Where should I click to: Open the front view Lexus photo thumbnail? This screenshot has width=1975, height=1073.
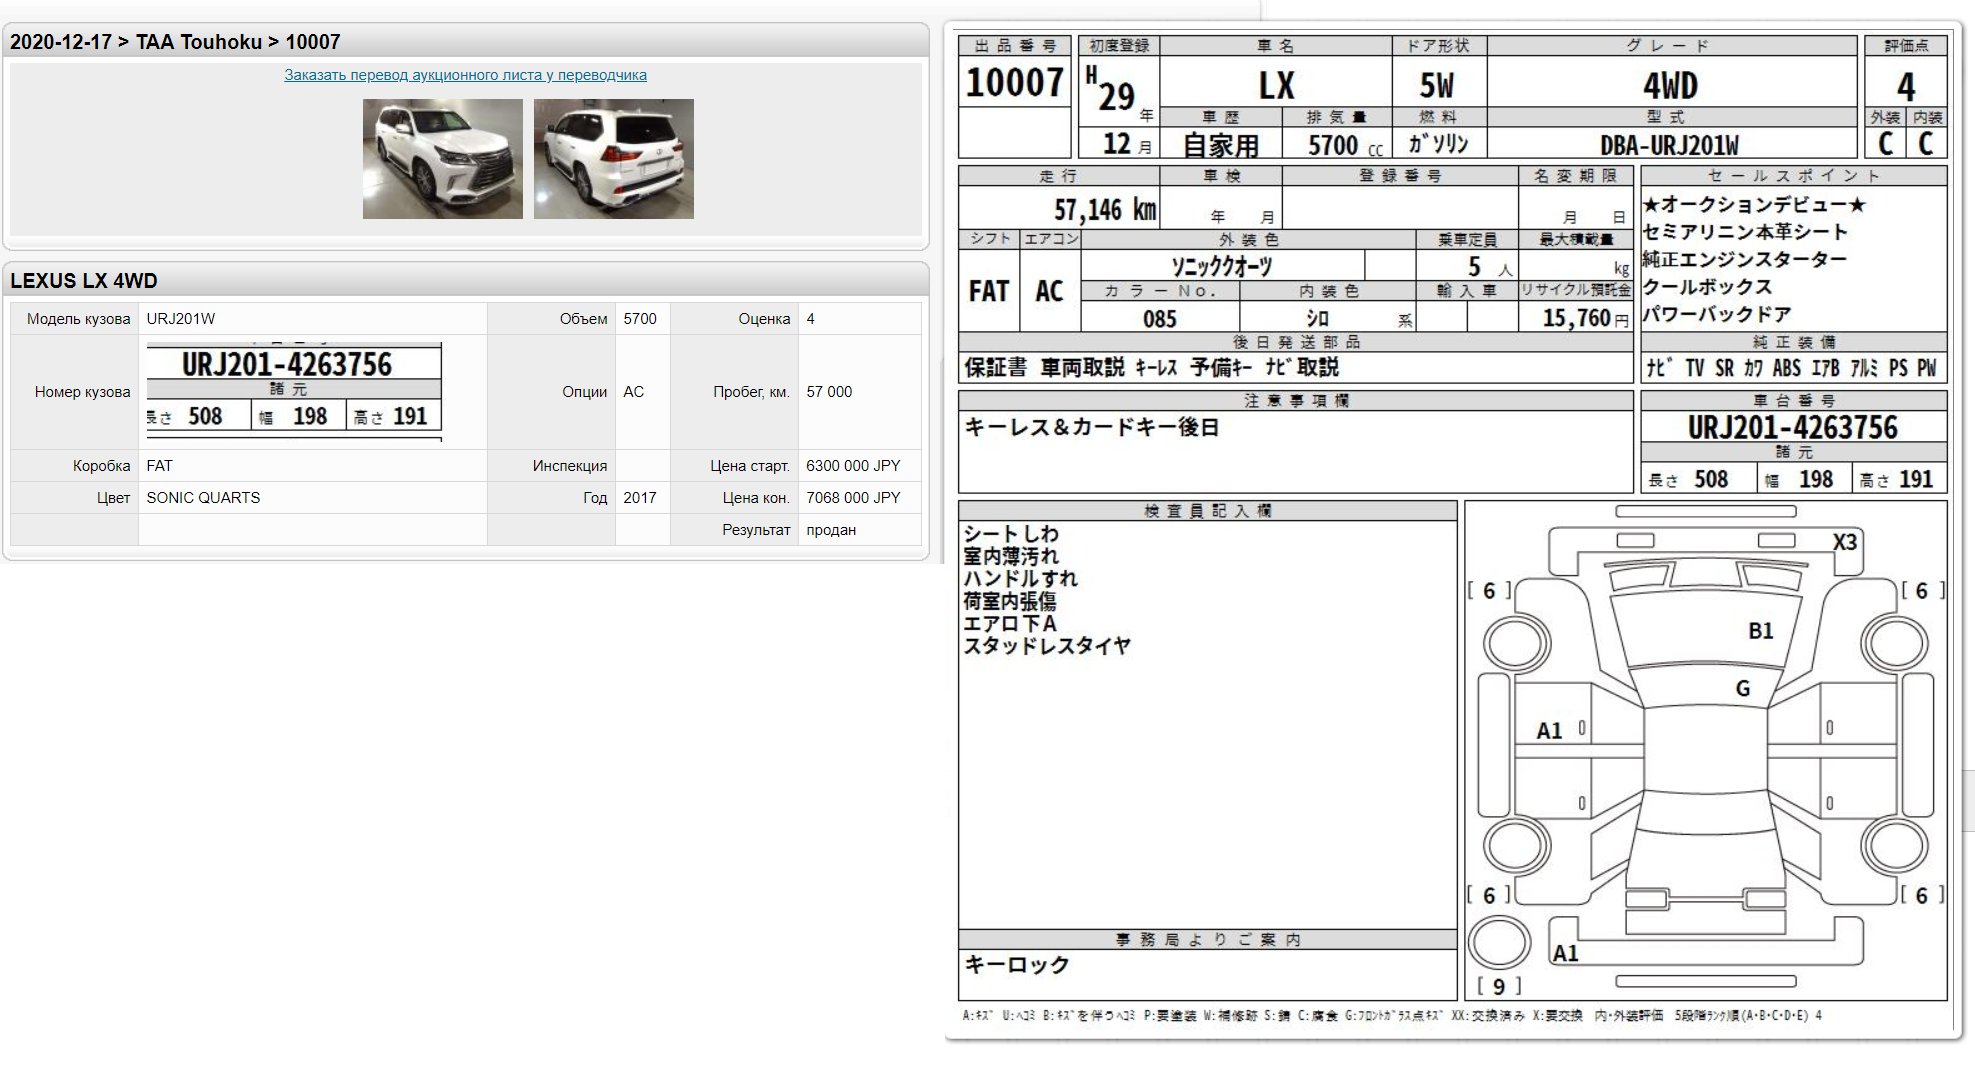pos(442,159)
